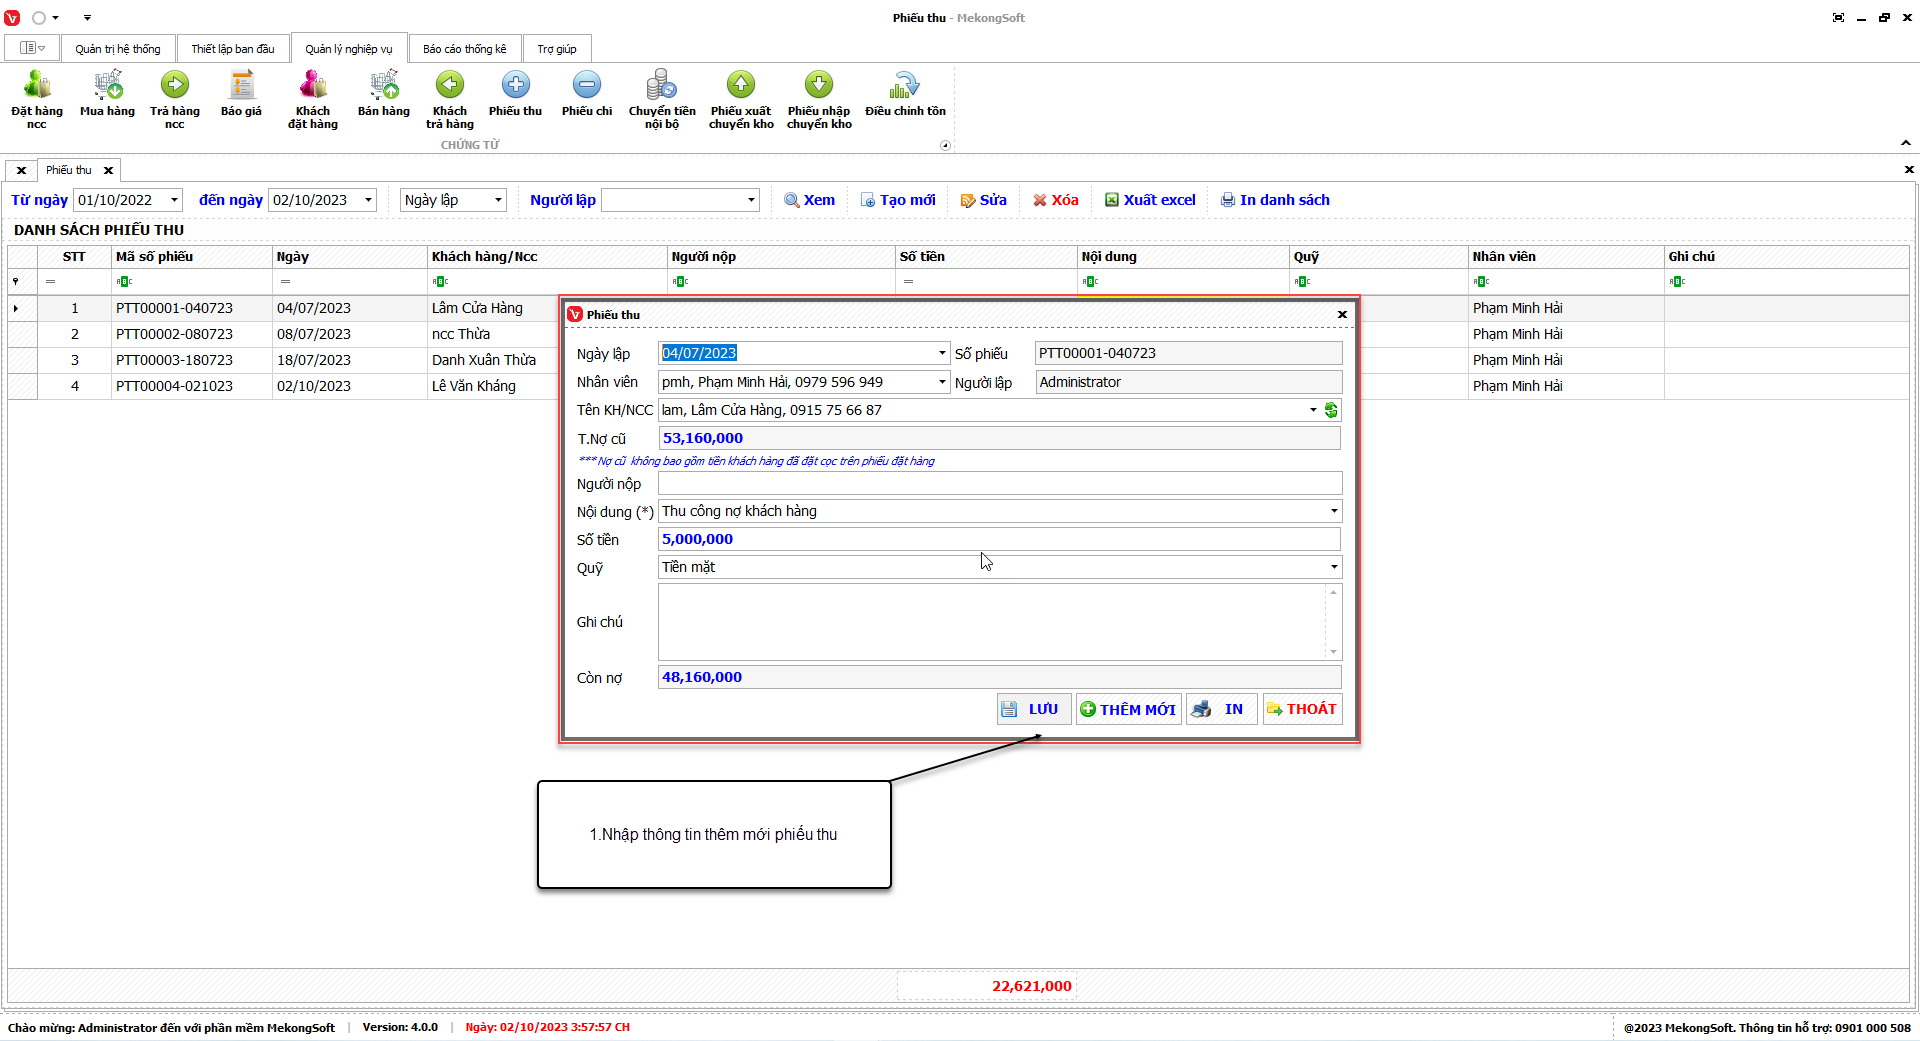The height and width of the screenshot is (1041, 1920).
Task: Open Phiếu nhập chuyển kho
Action: point(819,99)
